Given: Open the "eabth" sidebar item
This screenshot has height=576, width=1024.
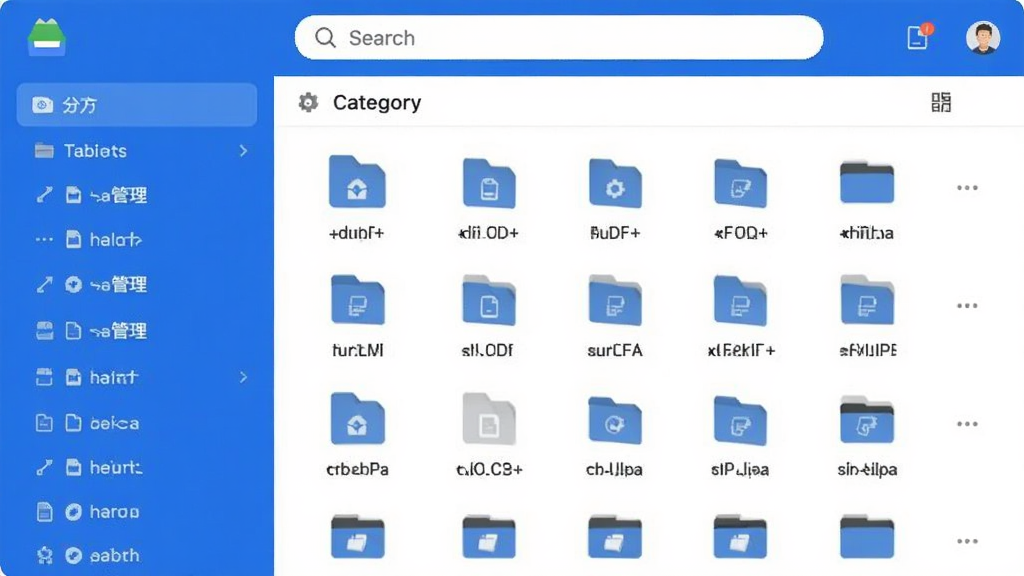Looking at the screenshot, I should pos(137,556).
